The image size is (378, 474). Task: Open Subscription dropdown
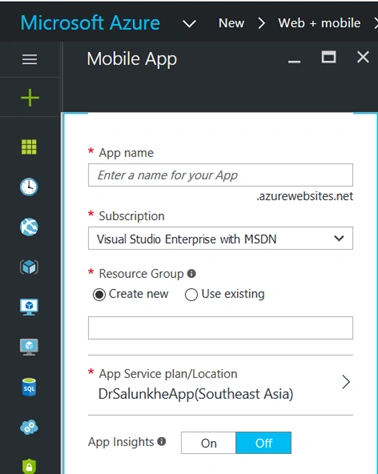(x=220, y=238)
